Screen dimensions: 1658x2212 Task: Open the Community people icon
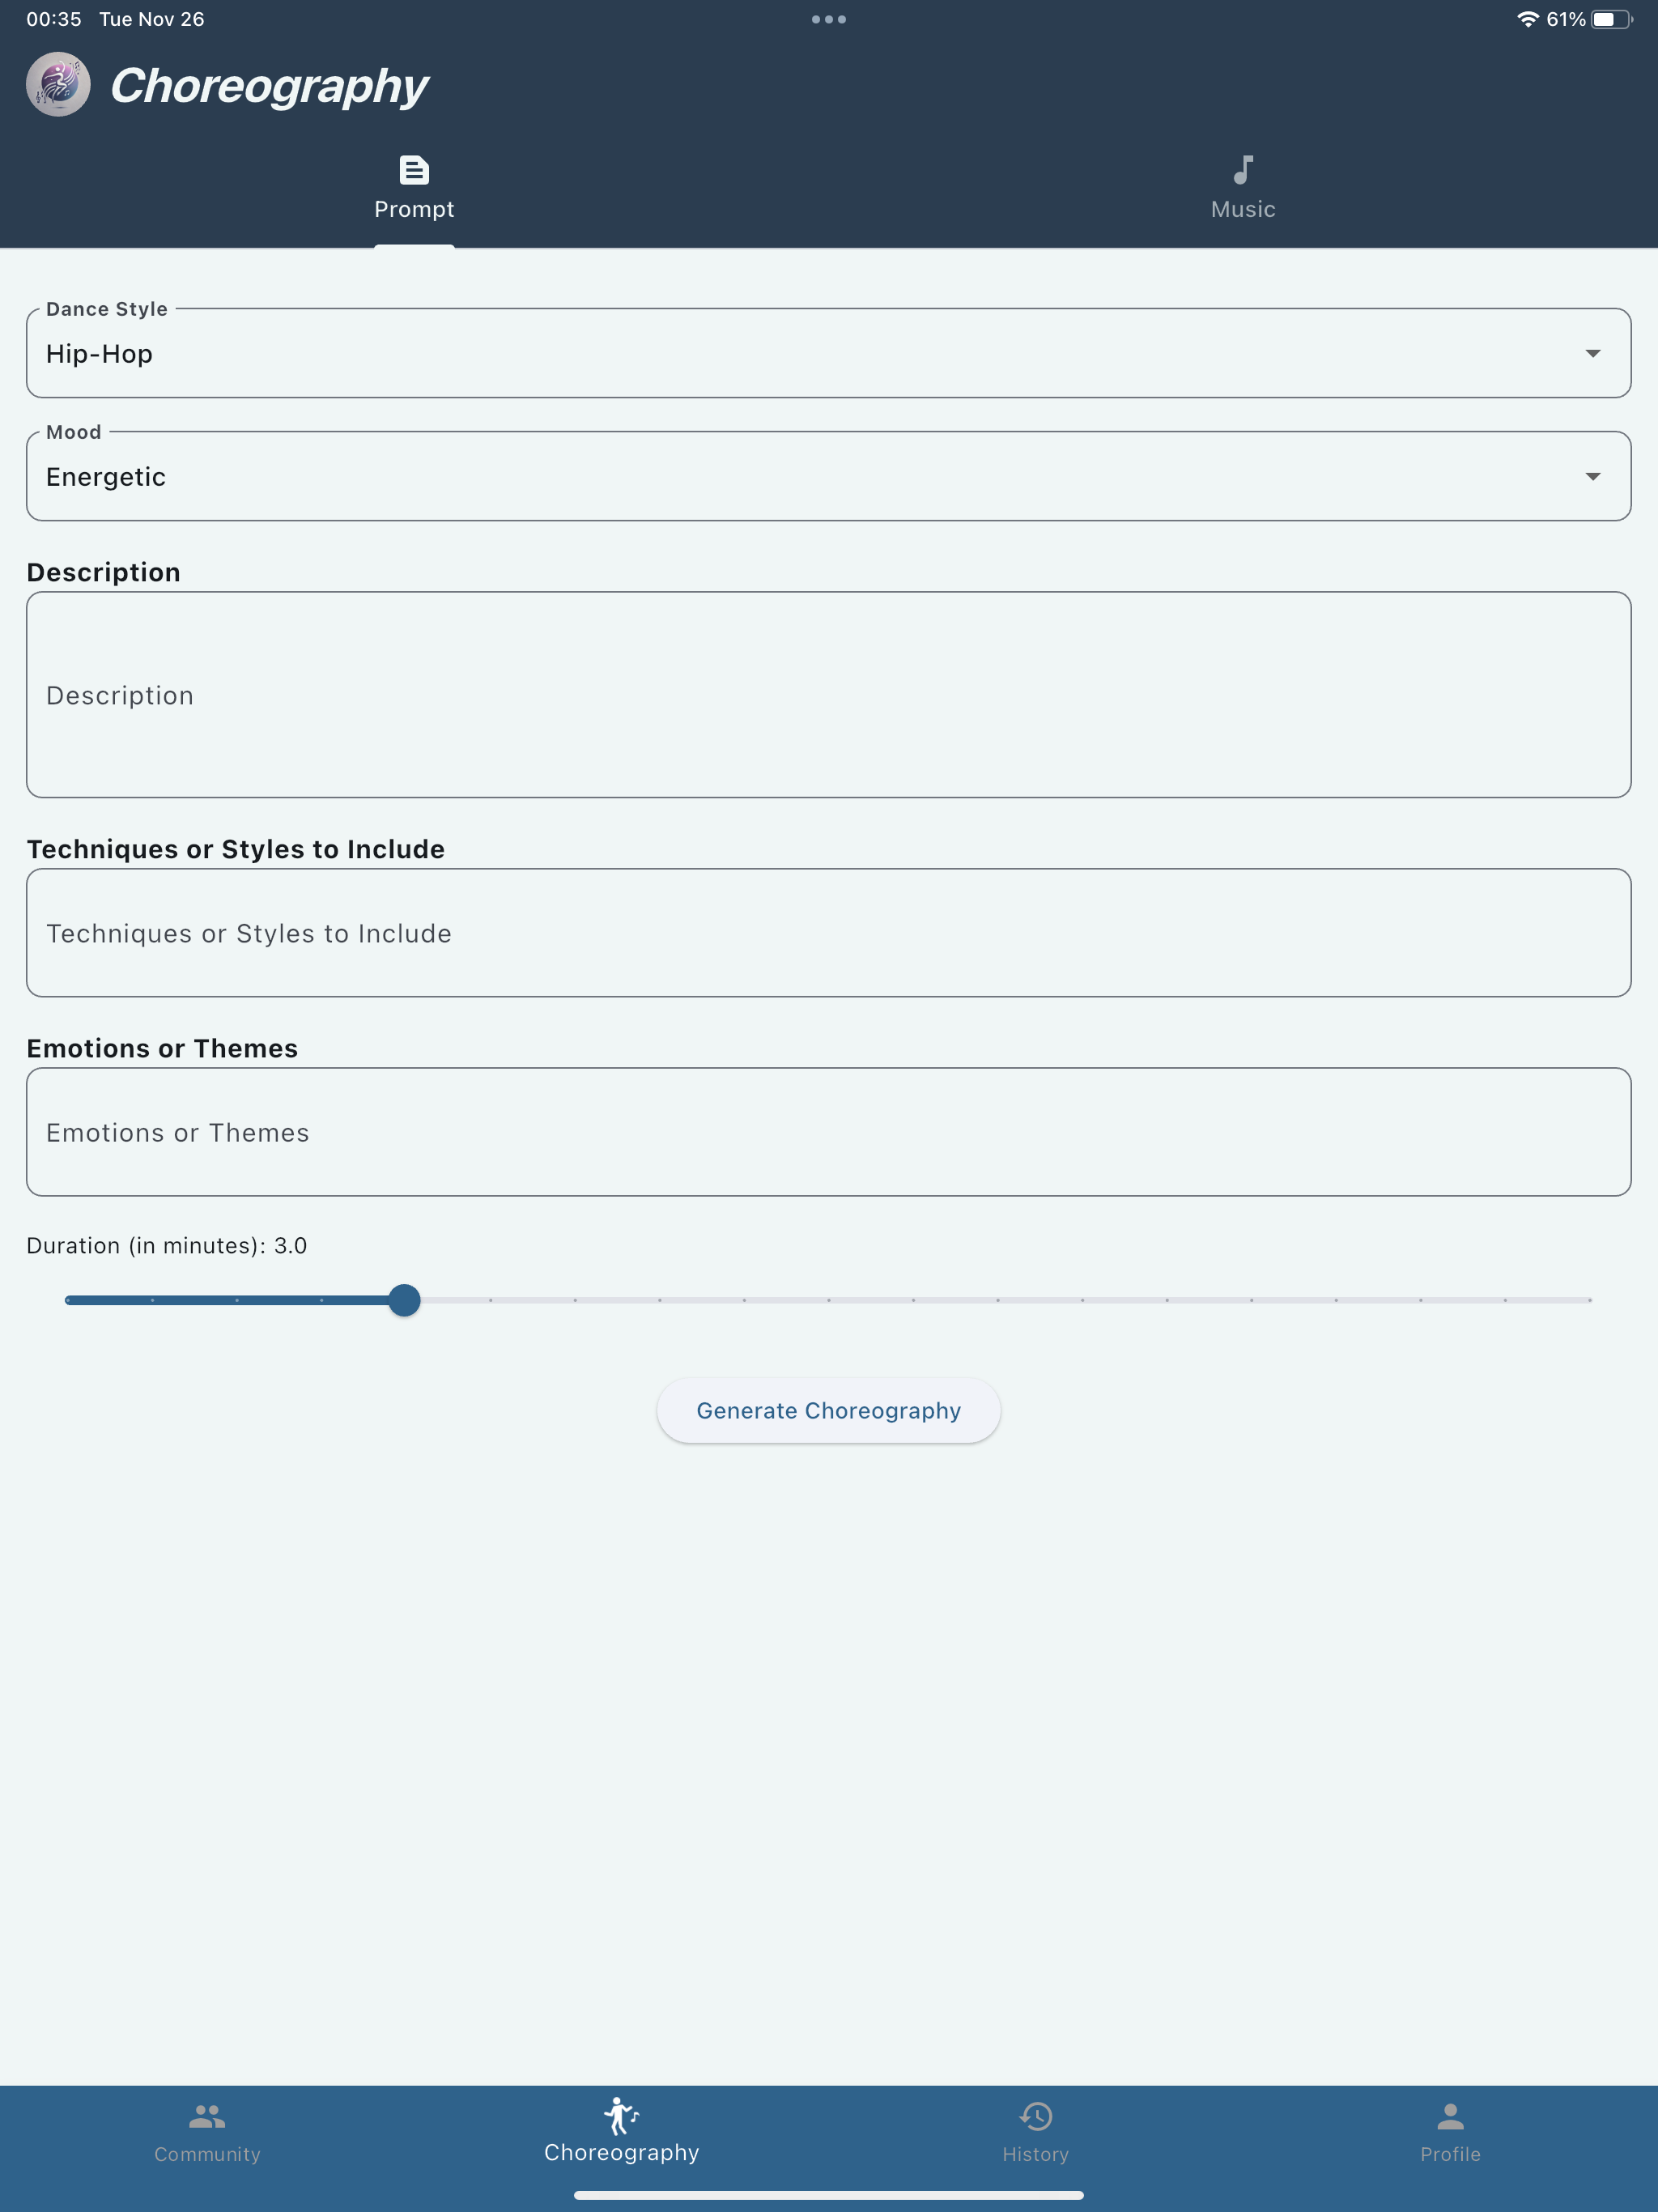(207, 2116)
